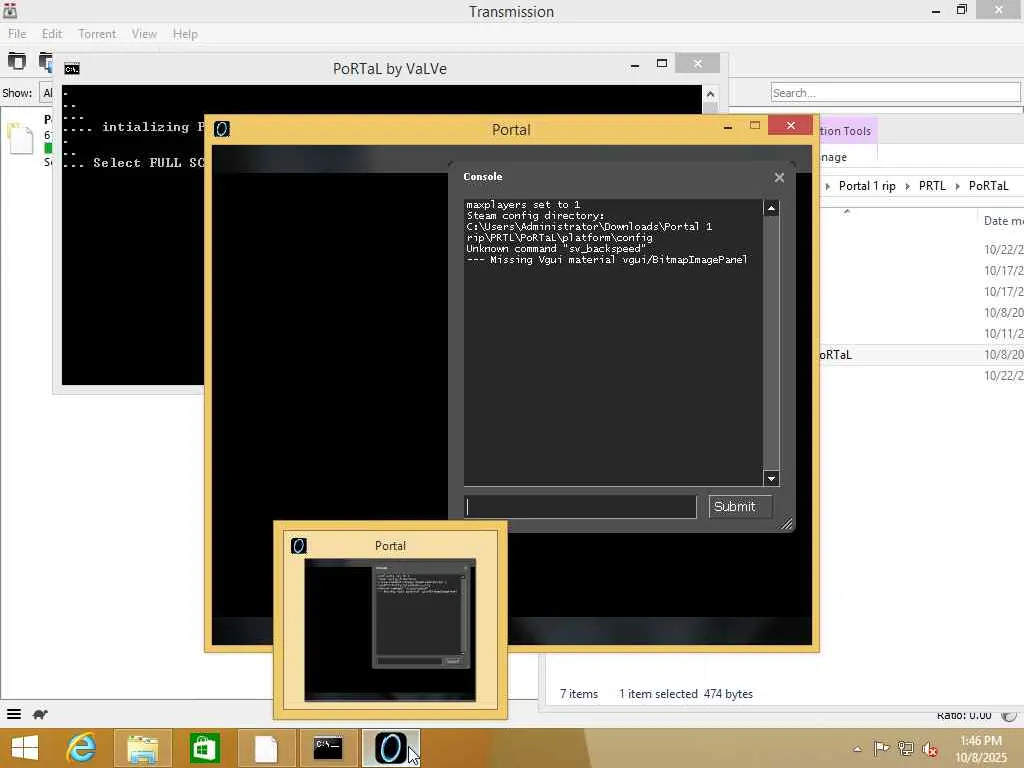Click the 10/22/2 date in Explorer's first row
The image size is (1024, 768).
(1003, 249)
